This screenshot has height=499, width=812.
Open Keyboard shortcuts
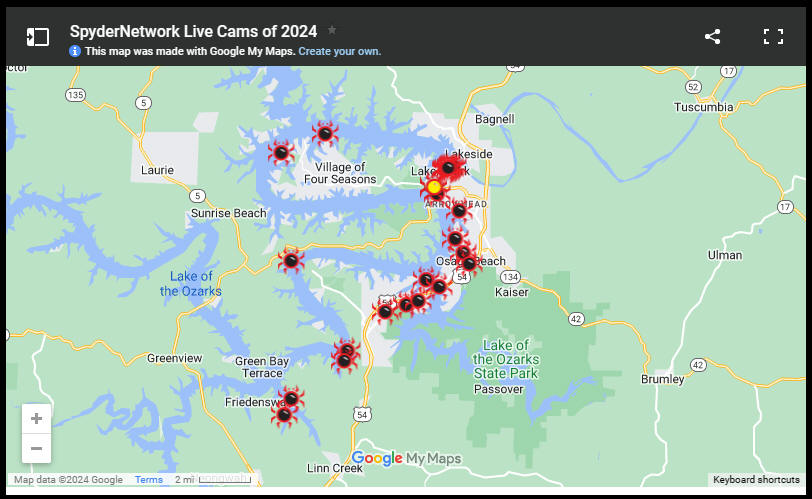pyautogui.click(x=756, y=479)
